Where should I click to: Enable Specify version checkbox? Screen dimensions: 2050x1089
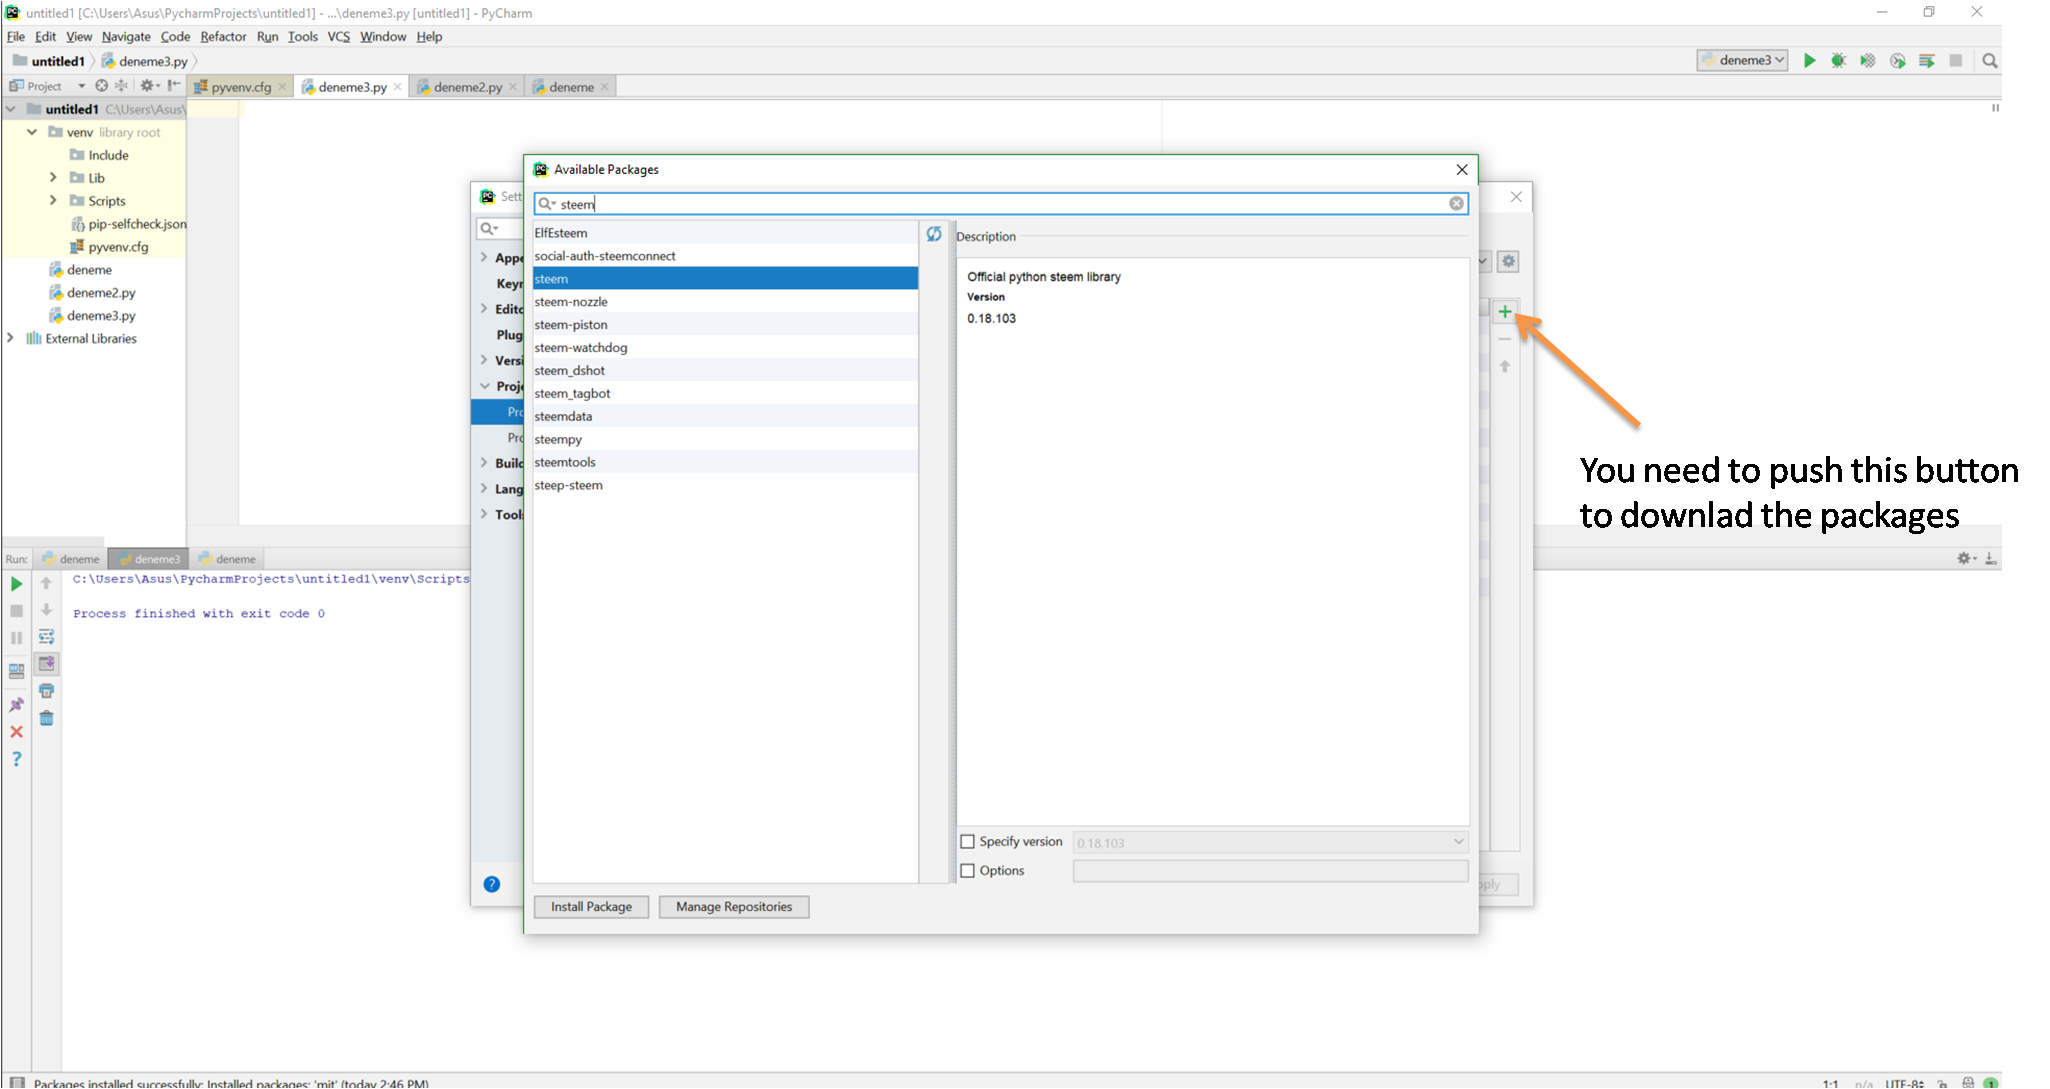pyautogui.click(x=967, y=842)
